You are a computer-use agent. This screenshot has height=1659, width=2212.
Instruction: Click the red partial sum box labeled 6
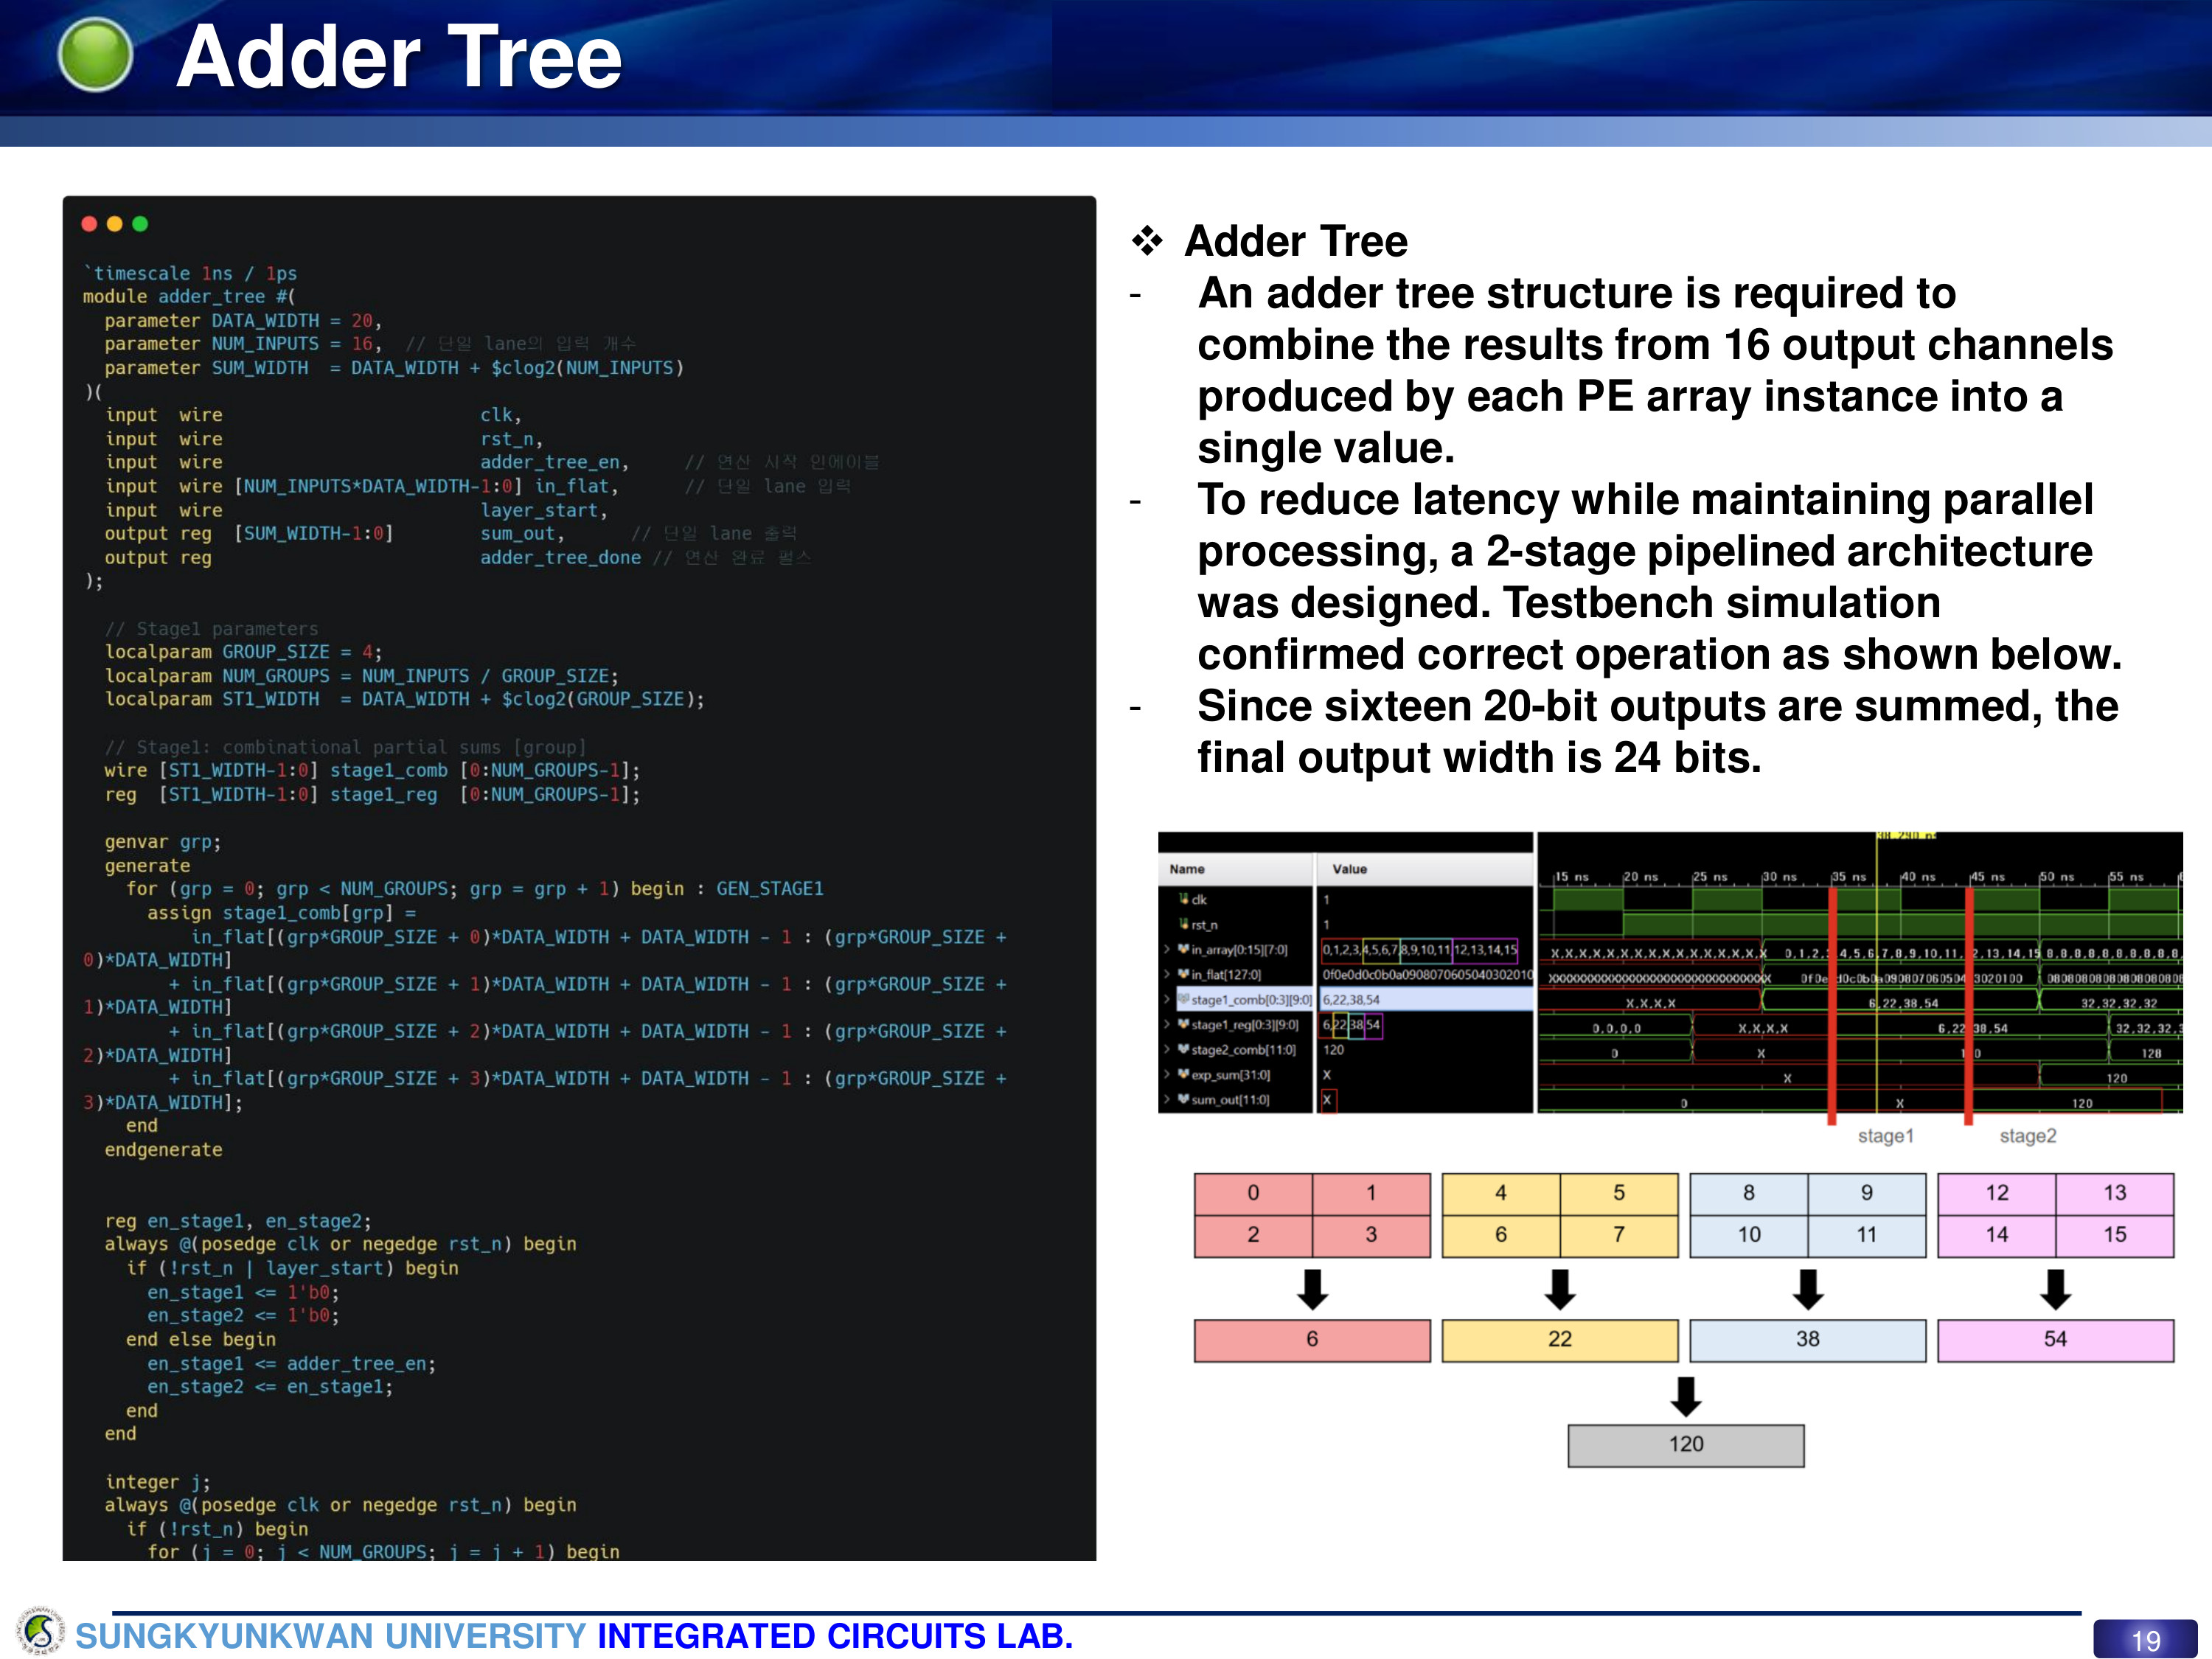[x=1312, y=1340]
